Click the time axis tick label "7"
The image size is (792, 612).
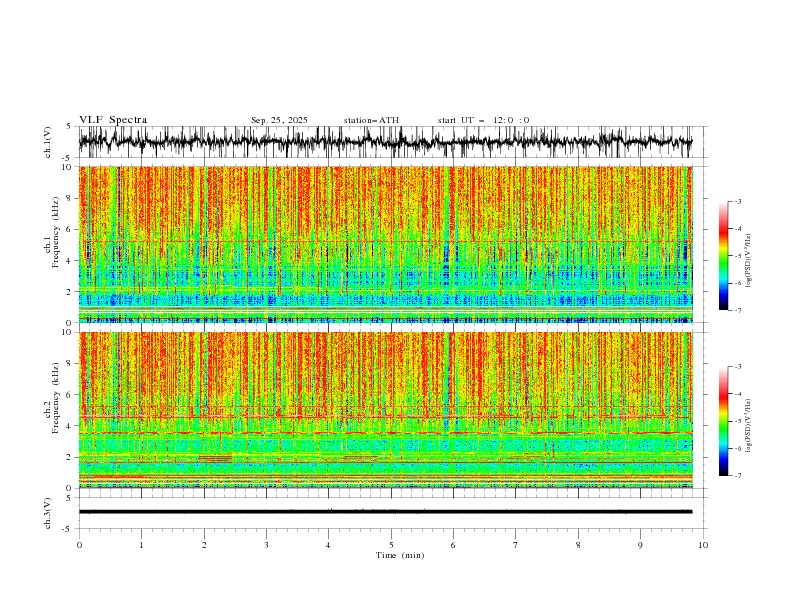point(516,545)
